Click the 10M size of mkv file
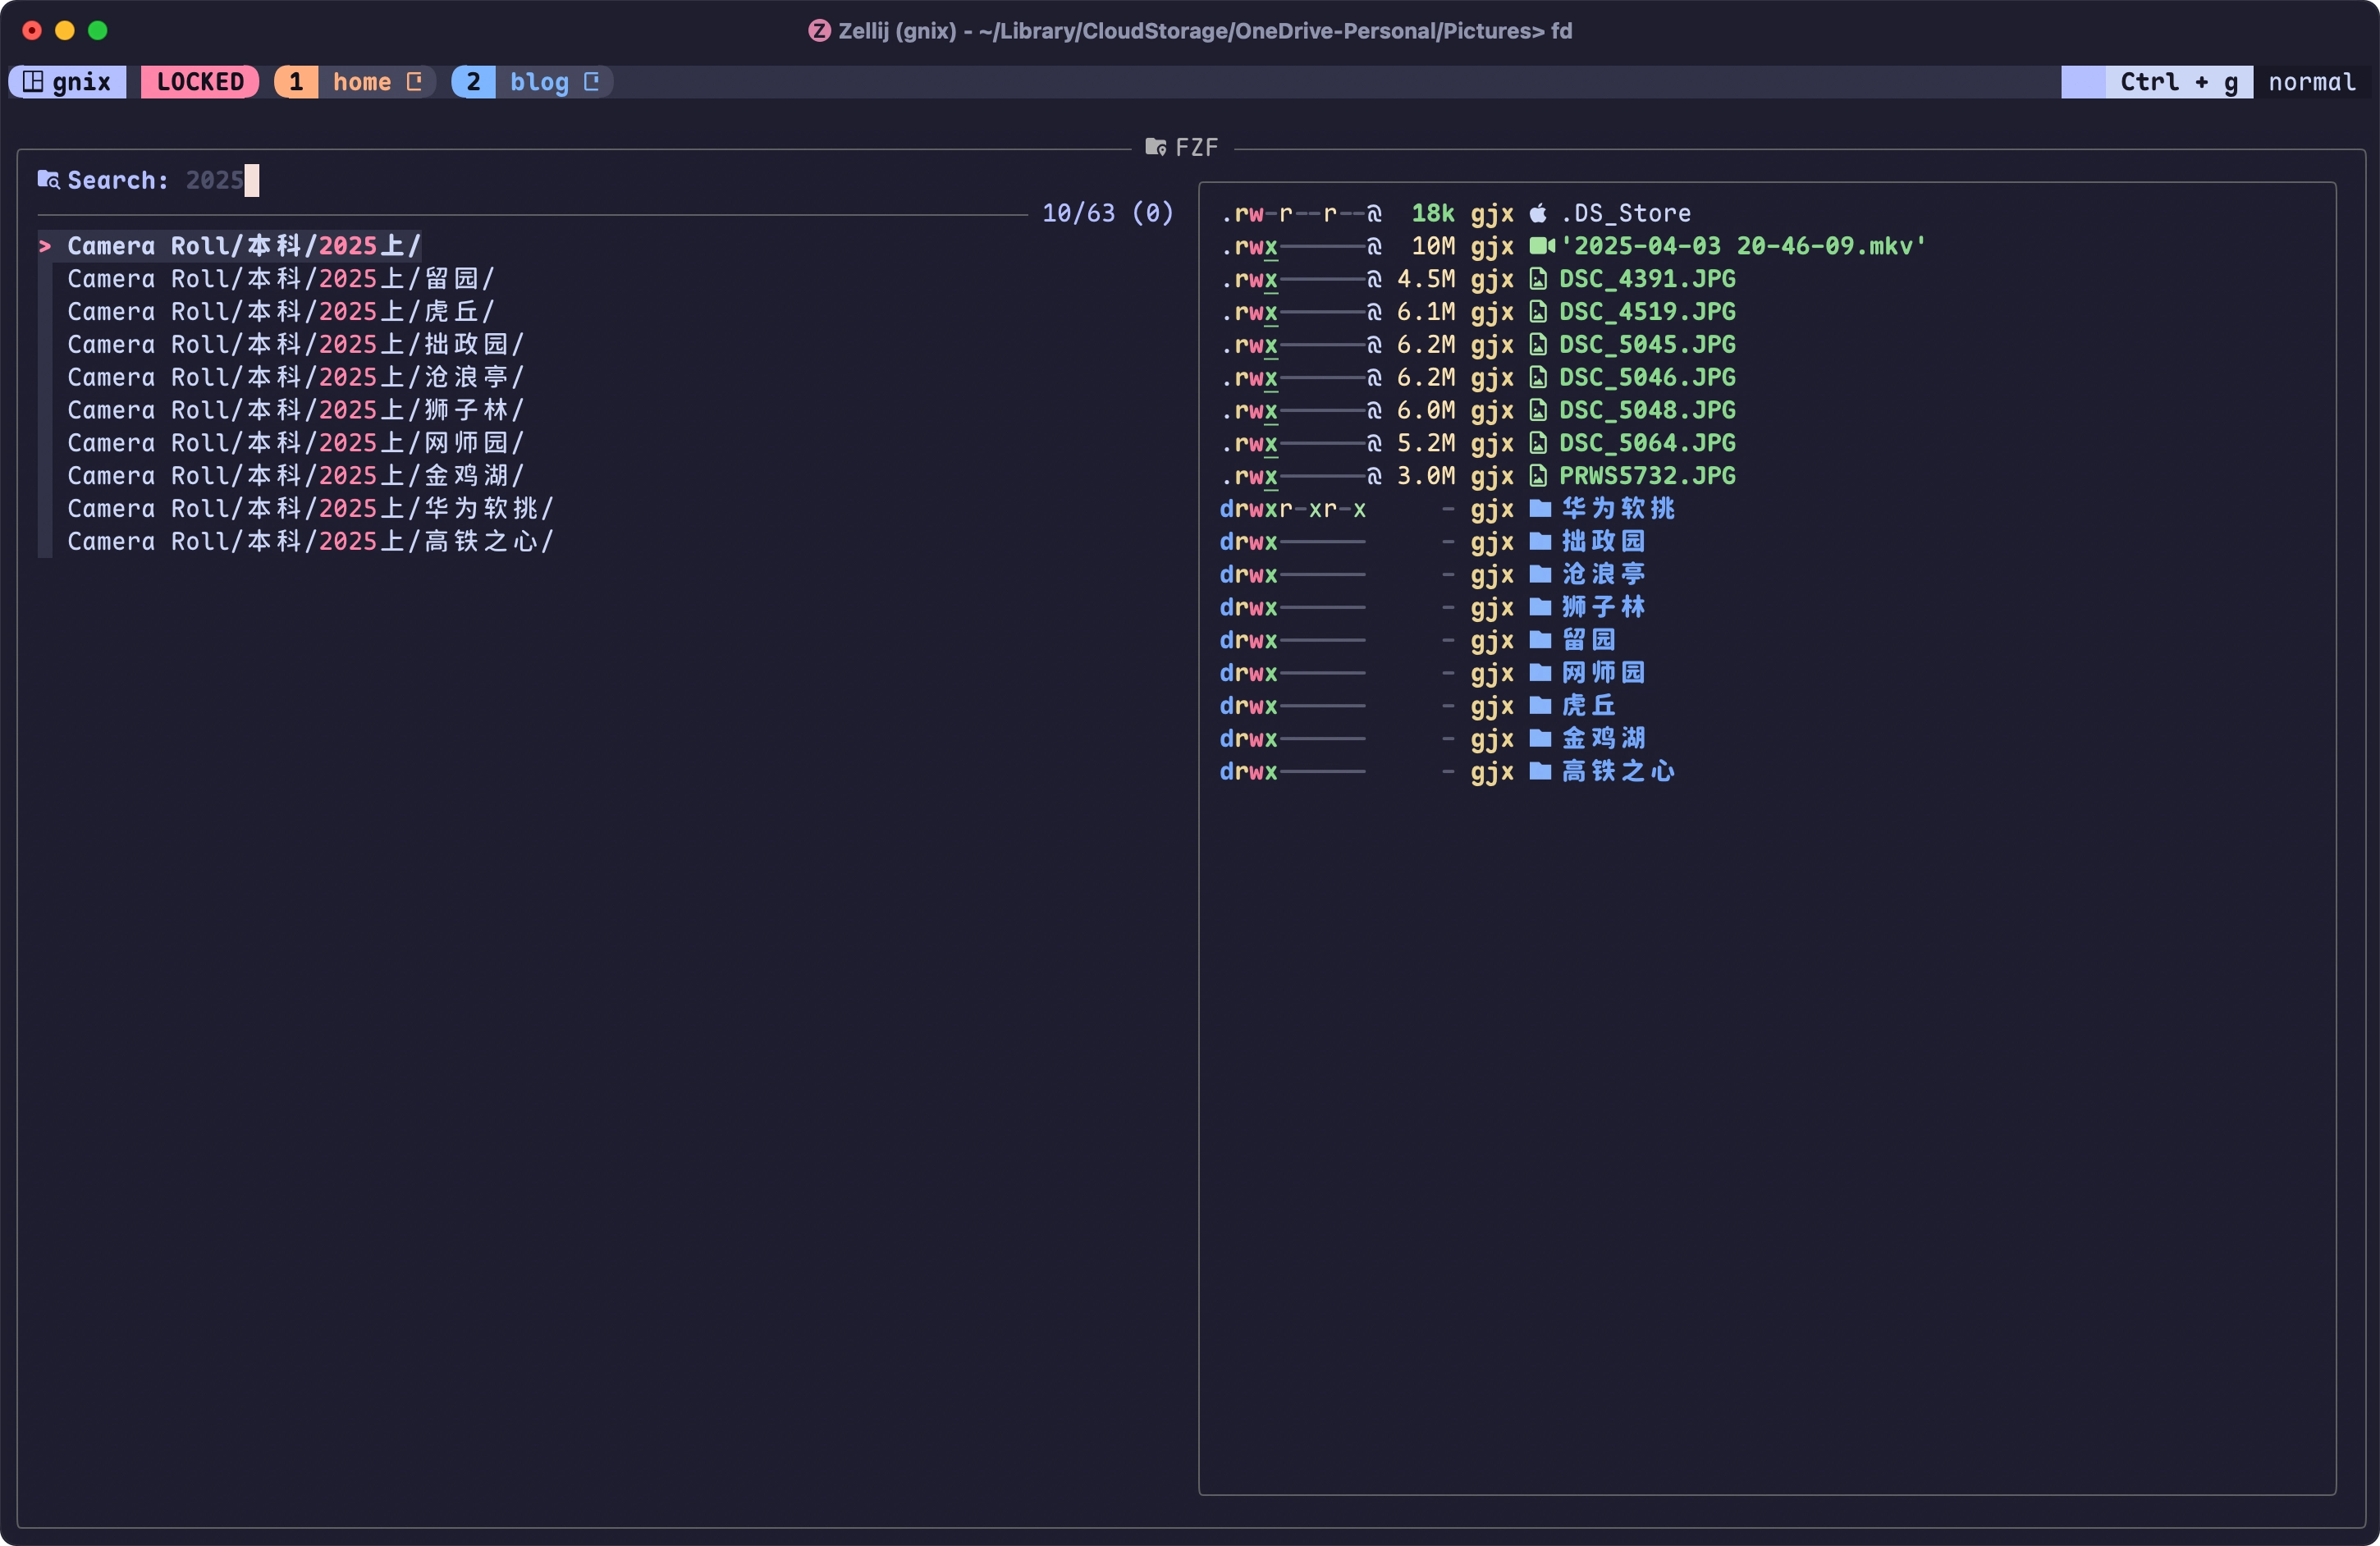Viewport: 2380px width, 1546px height. (x=1433, y=246)
